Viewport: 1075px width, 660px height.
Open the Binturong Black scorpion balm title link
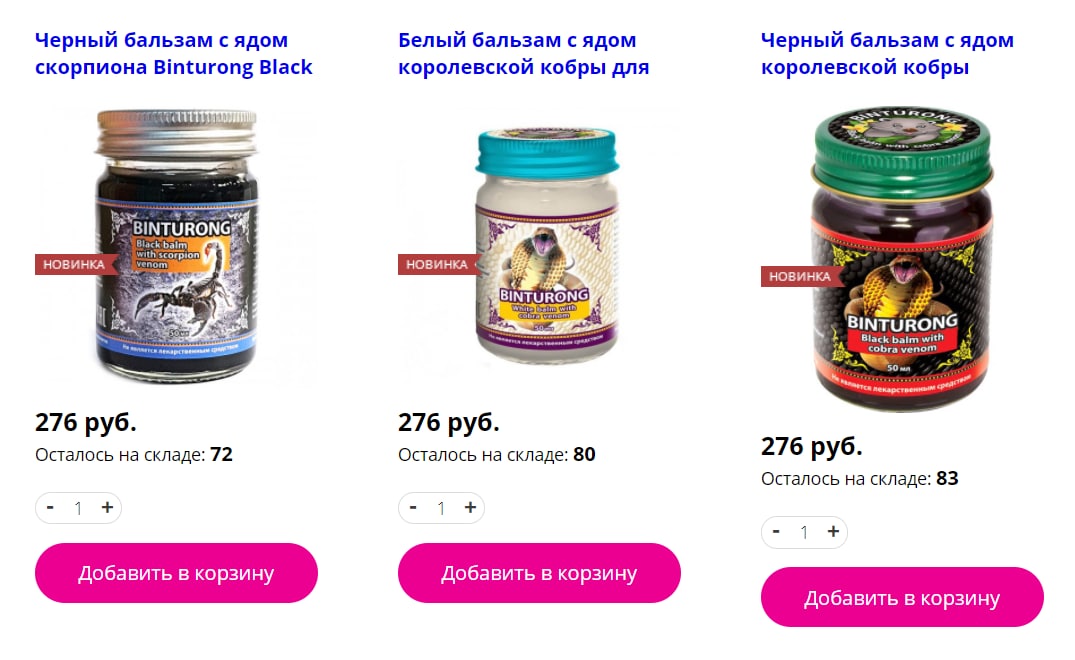[174, 53]
